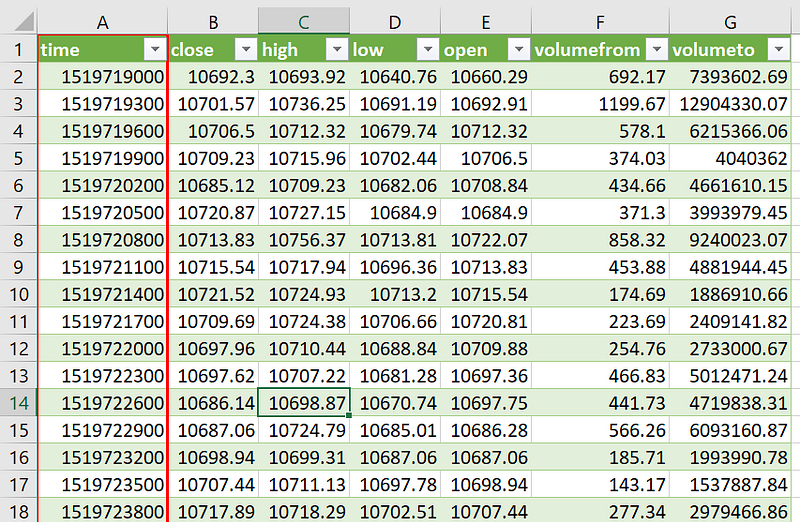
Task: Select row 14 header
Action: [x=18, y=403]
